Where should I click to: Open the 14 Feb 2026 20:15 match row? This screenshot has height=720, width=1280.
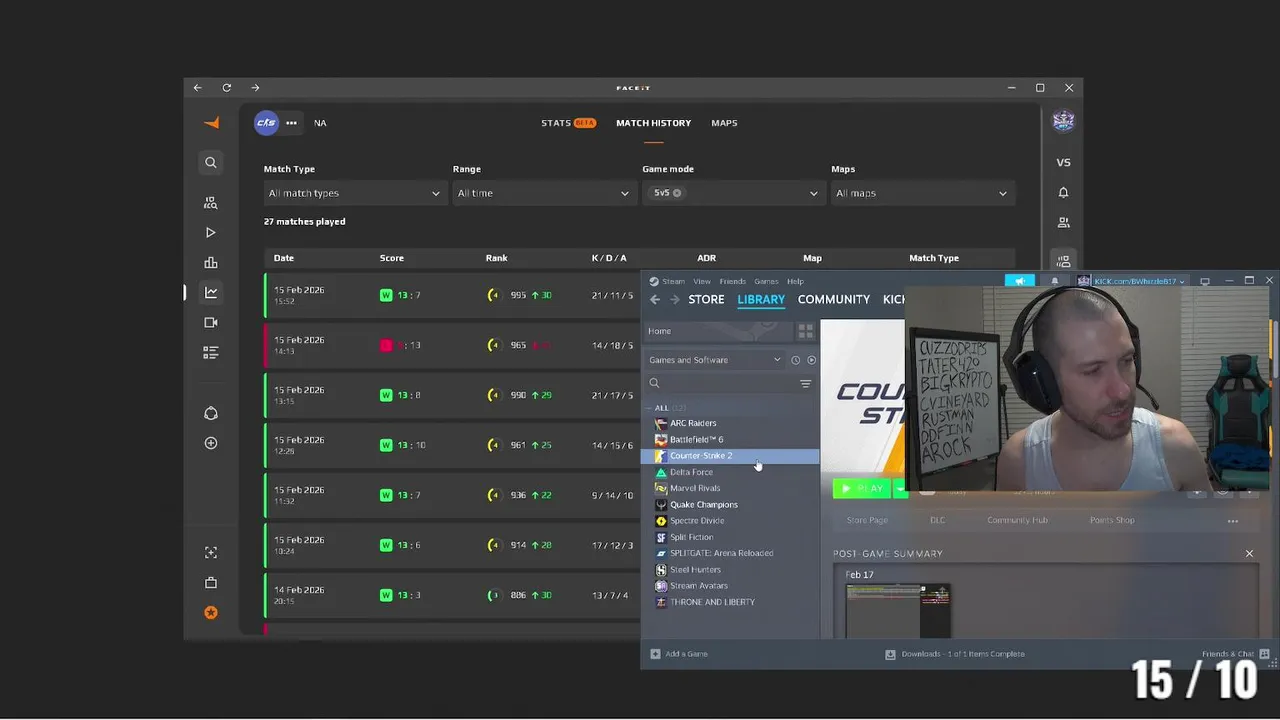point(452,595)
